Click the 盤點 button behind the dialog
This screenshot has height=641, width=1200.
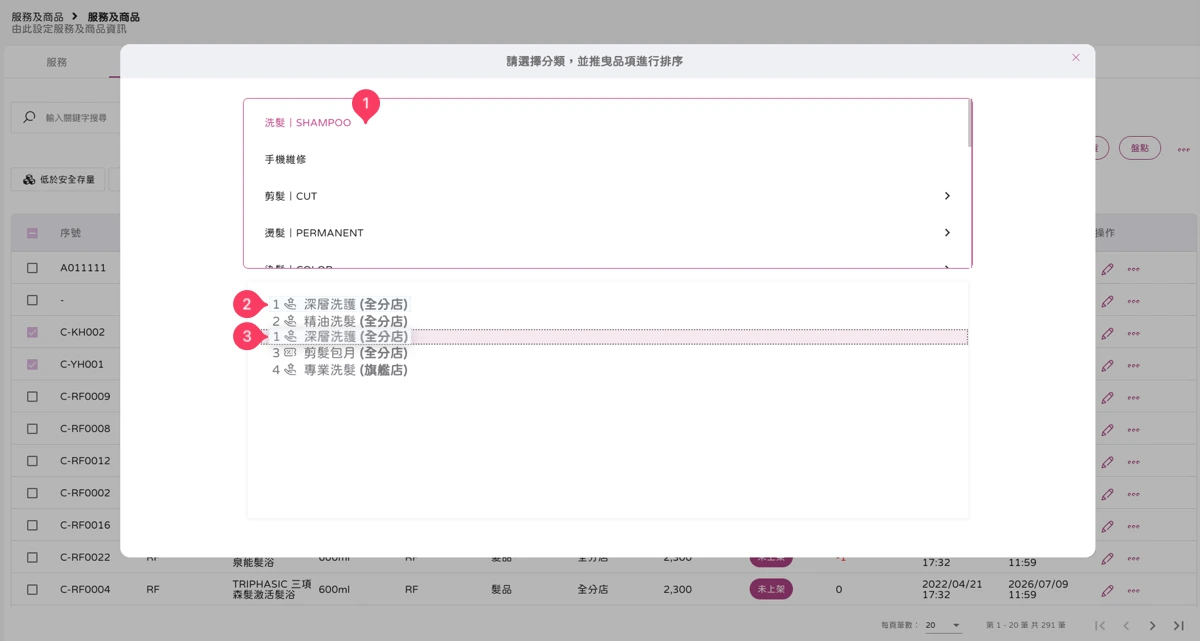[x=1140, y=148]
